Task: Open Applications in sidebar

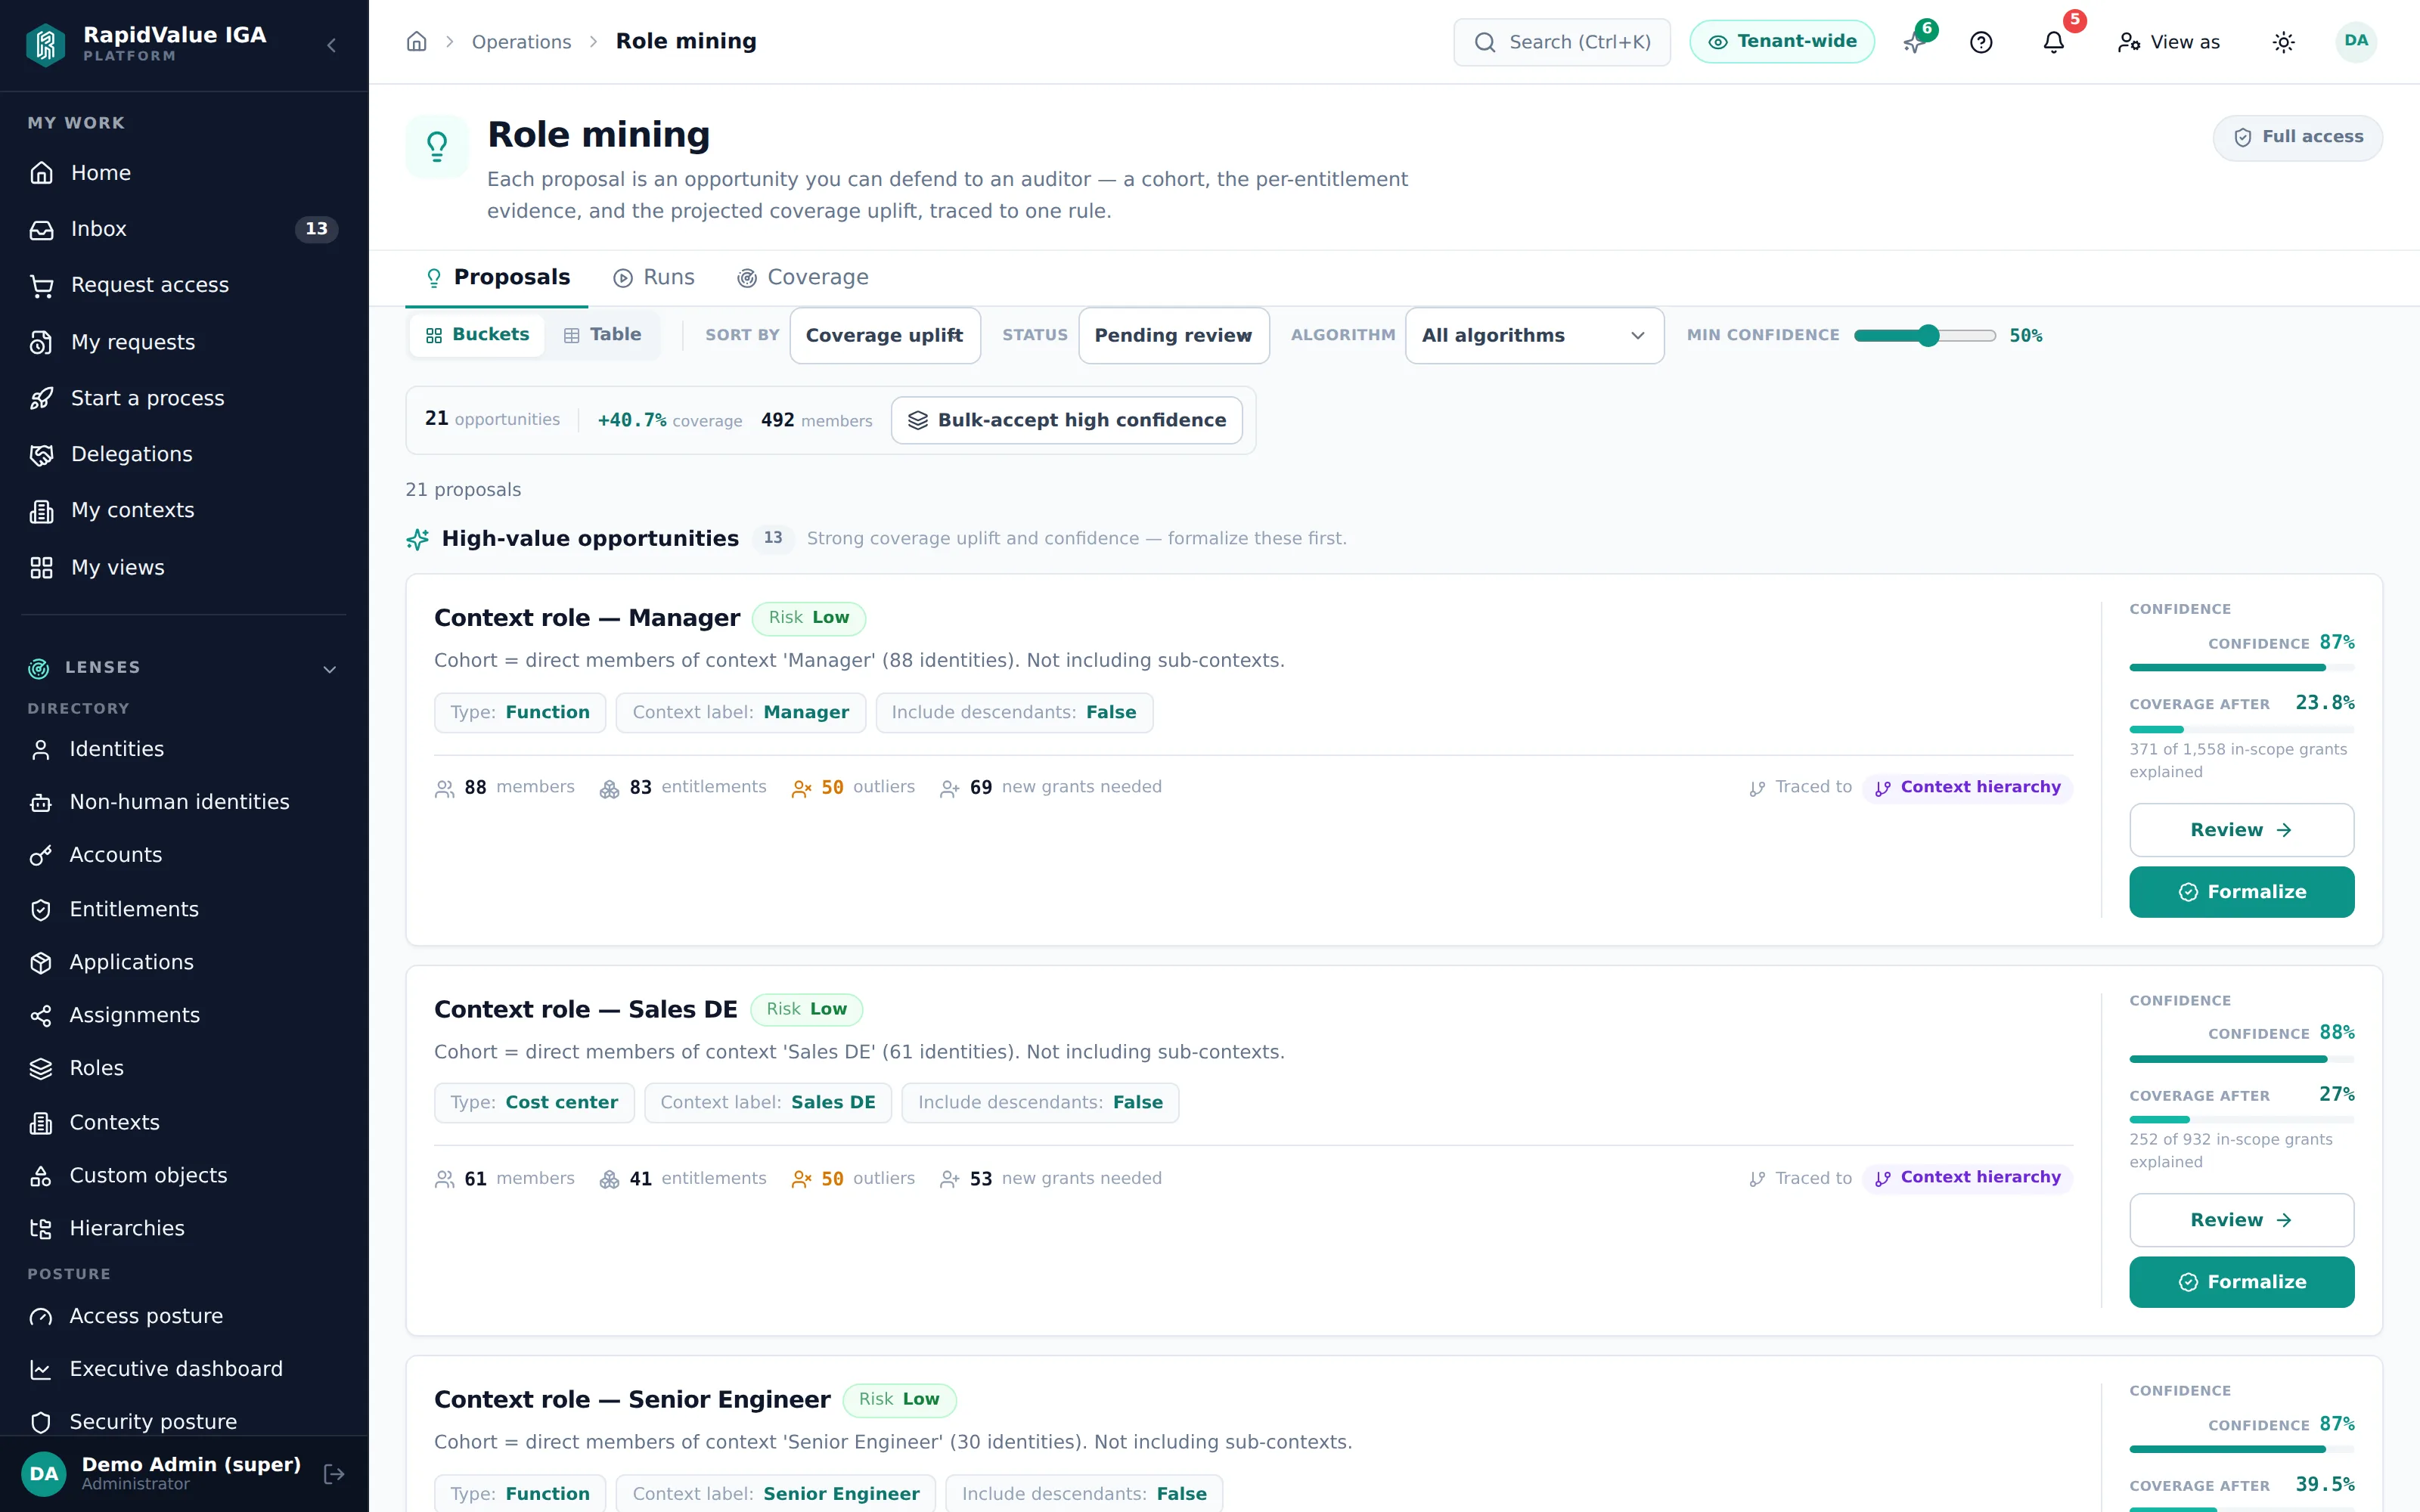Action: pos(184,962)
